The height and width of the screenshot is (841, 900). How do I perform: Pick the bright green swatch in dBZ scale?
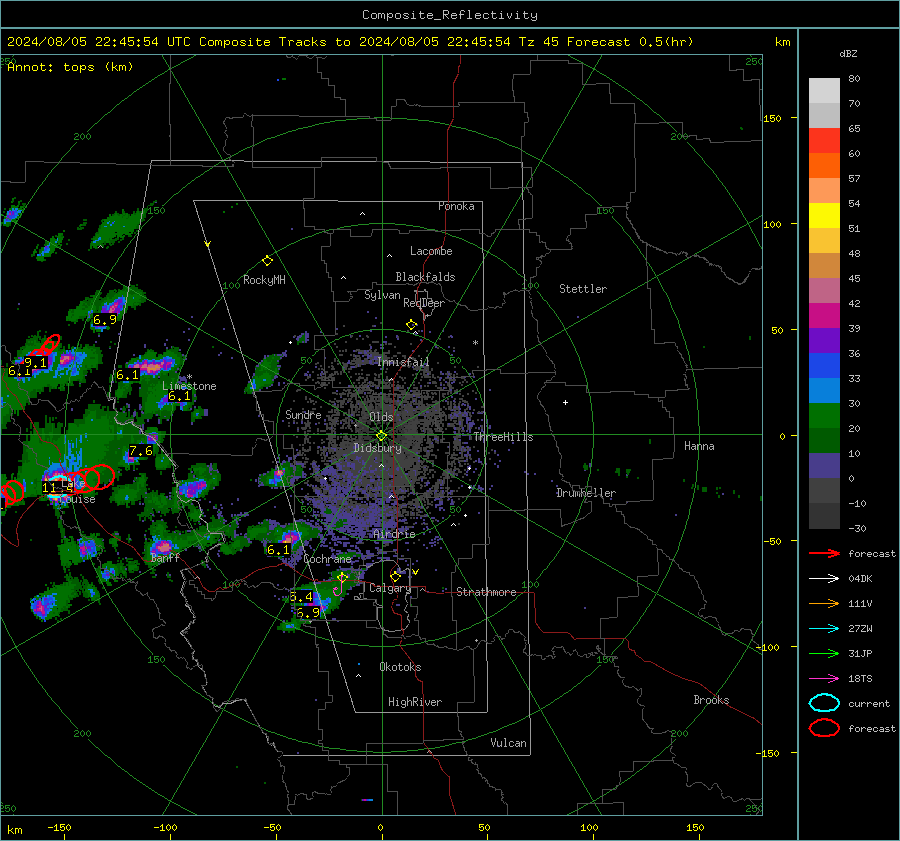(824, 416)
